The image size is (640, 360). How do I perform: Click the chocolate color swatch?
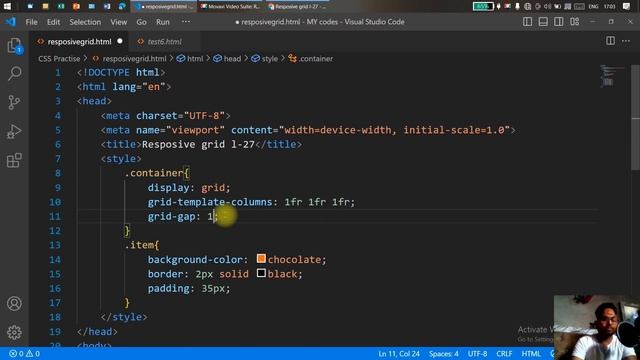261,258
